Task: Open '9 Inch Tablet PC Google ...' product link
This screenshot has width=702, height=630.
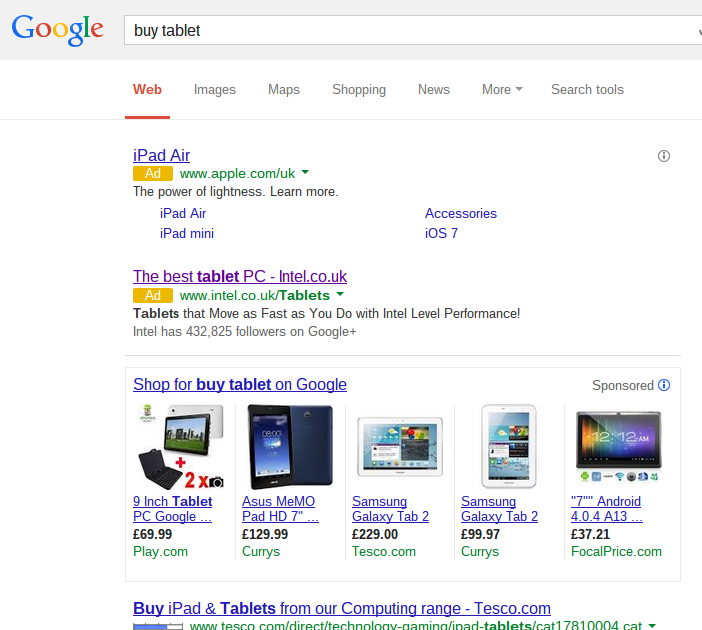Action: pyautogui.click(x=172, y=509)
